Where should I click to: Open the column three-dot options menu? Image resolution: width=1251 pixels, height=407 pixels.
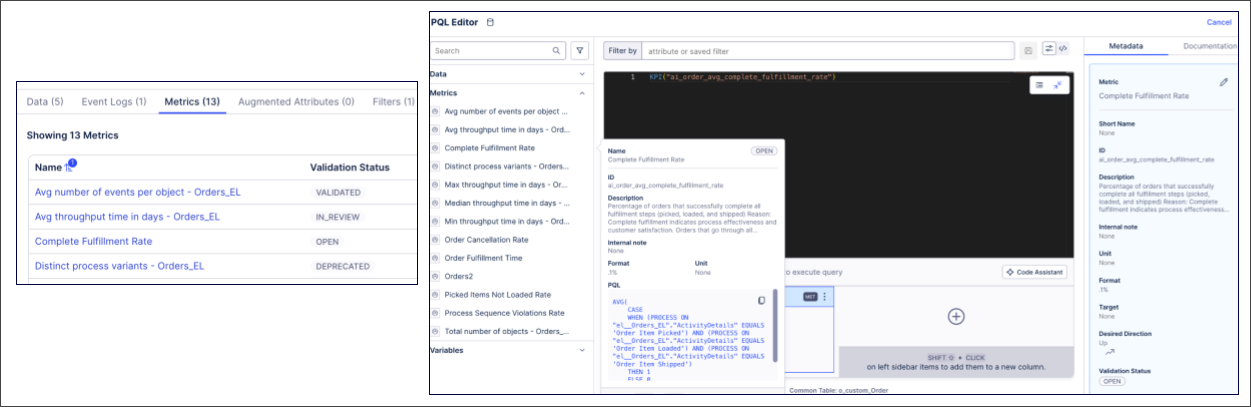825,297
